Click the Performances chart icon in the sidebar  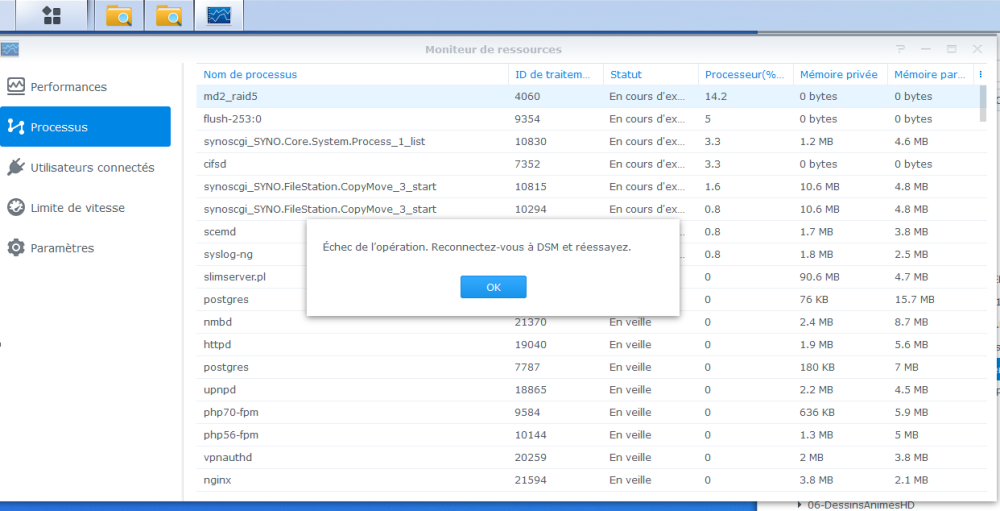pos(15,87)
